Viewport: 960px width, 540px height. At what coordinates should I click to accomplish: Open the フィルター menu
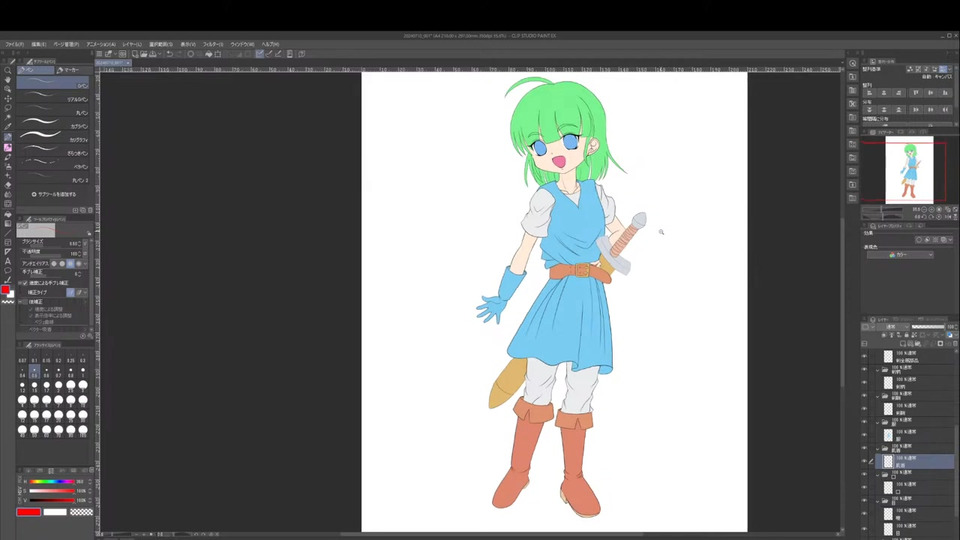(213, 44)
